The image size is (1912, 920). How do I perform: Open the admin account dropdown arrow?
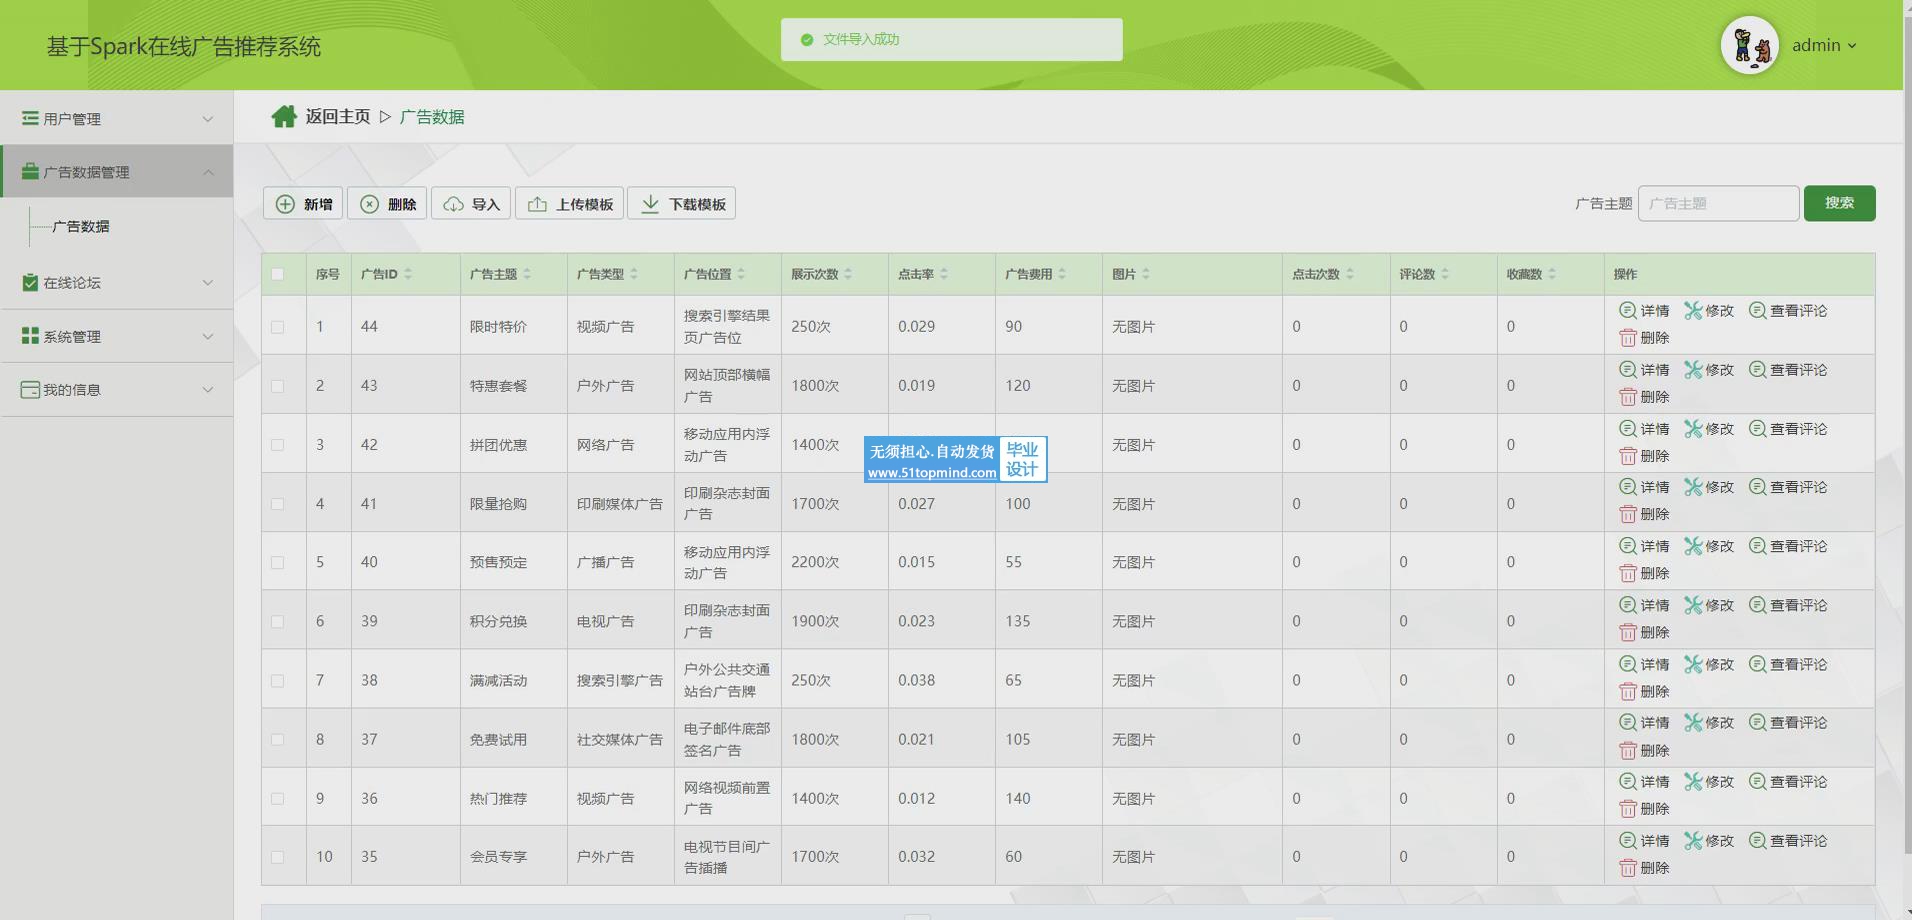coord(1852,46)
